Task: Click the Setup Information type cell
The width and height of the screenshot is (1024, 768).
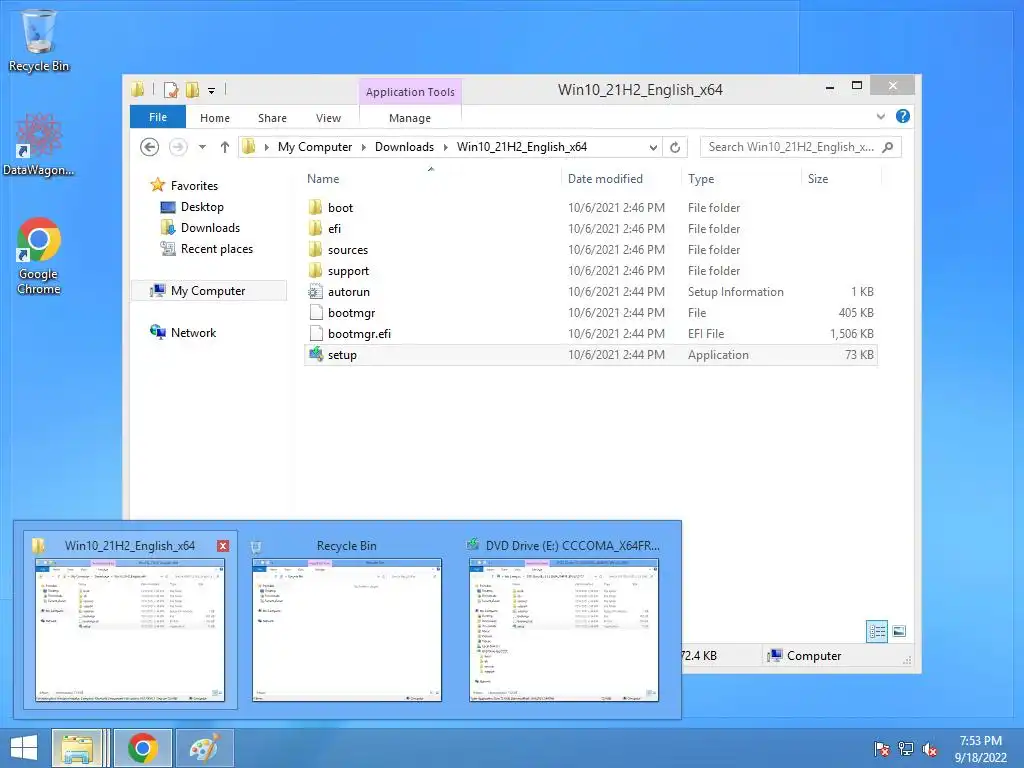Action: [x=735, y=292]
